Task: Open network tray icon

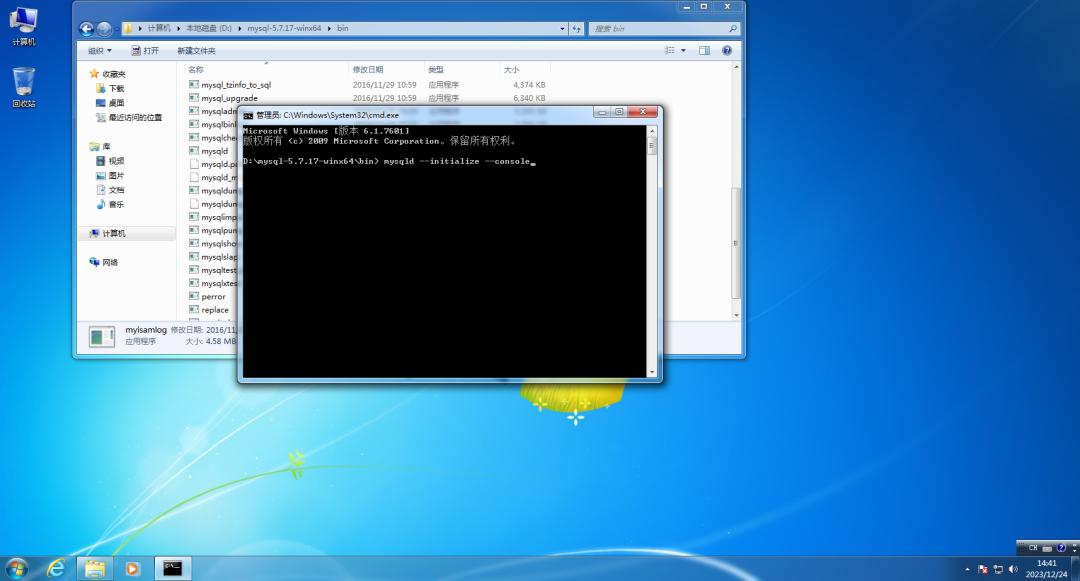Action: click(998, 569)
